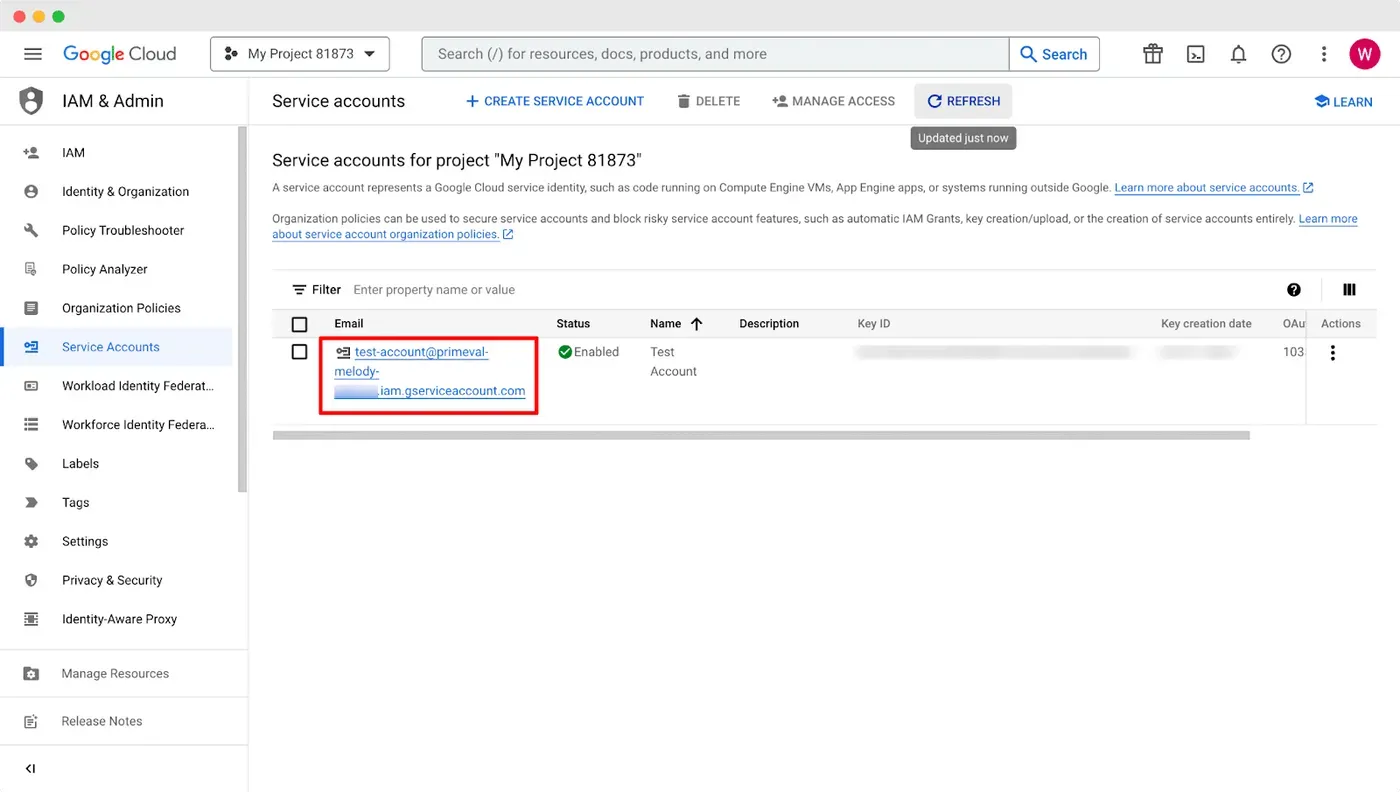The width and height of the screenshot is (1400, 792).
Task: Click the Key creation date header
Action: [x=1206, y=324]
